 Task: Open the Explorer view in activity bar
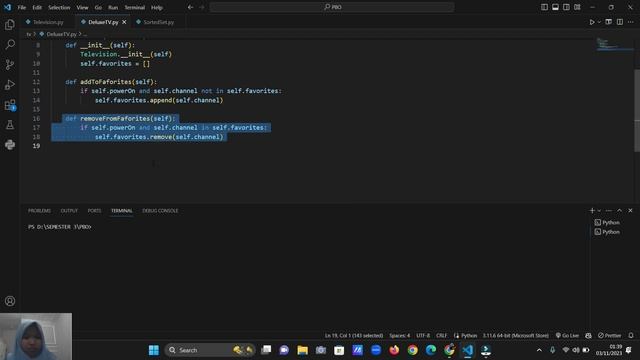point(10,25)
